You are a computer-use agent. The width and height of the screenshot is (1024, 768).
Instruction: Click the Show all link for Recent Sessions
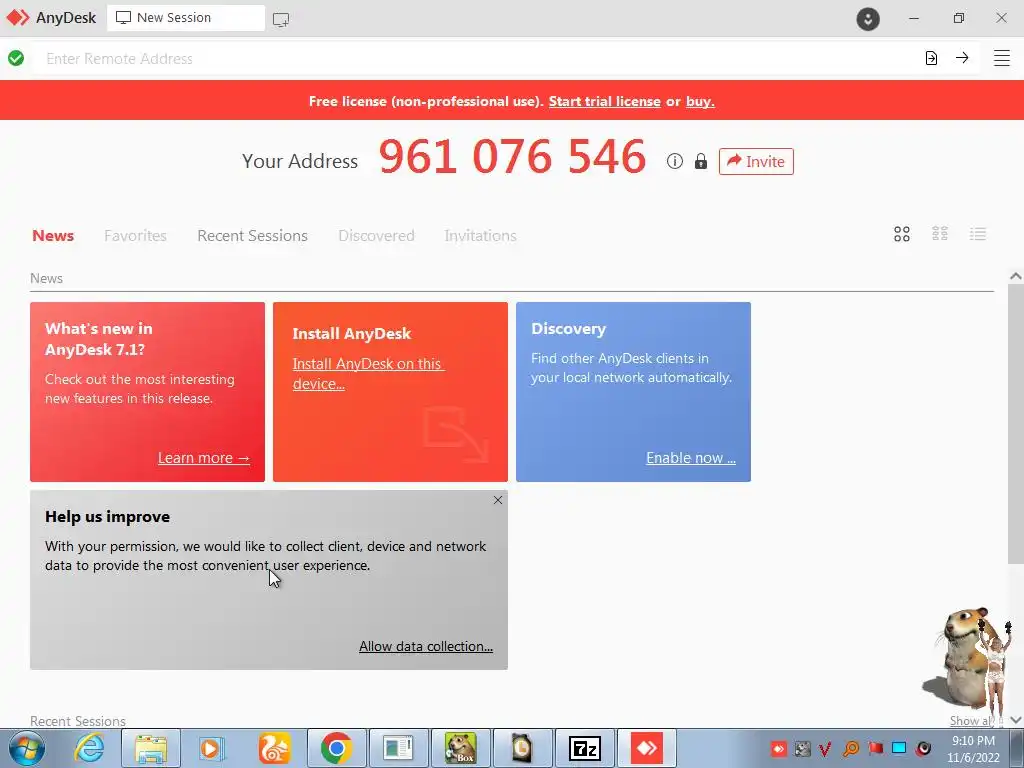(x=972, y=720)
